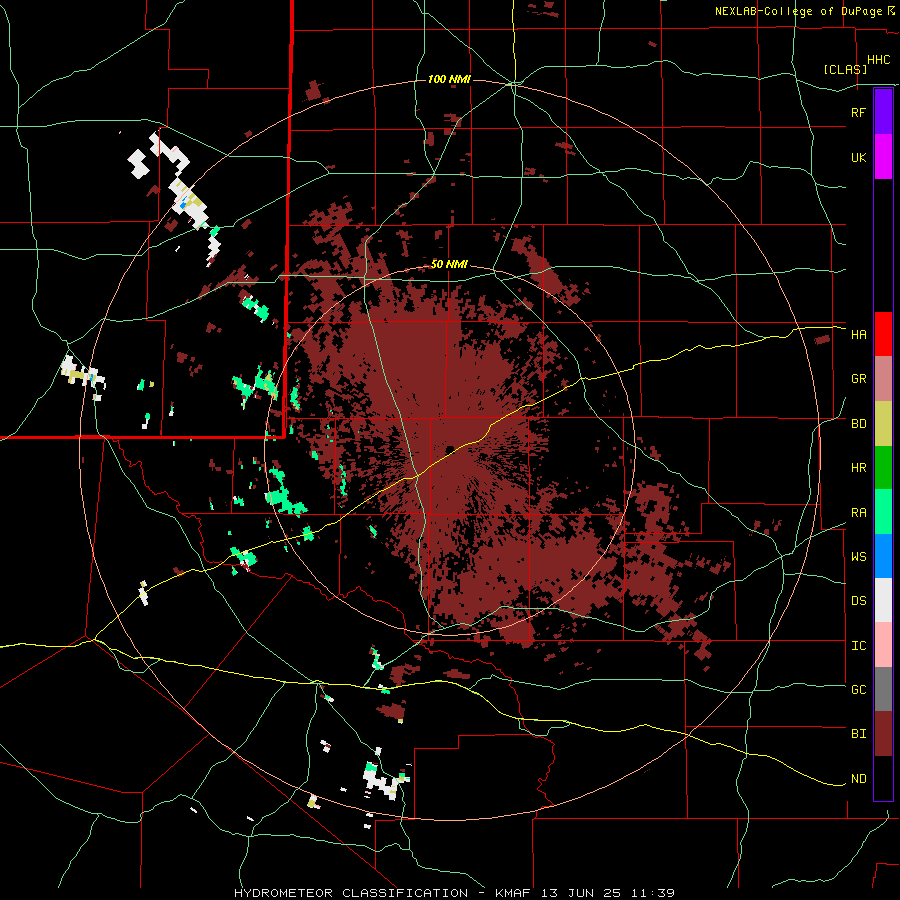The height and width of the screenshot is (900, 900).
Task: Click the "HR" legend label
Action: [x=858, y=468]
